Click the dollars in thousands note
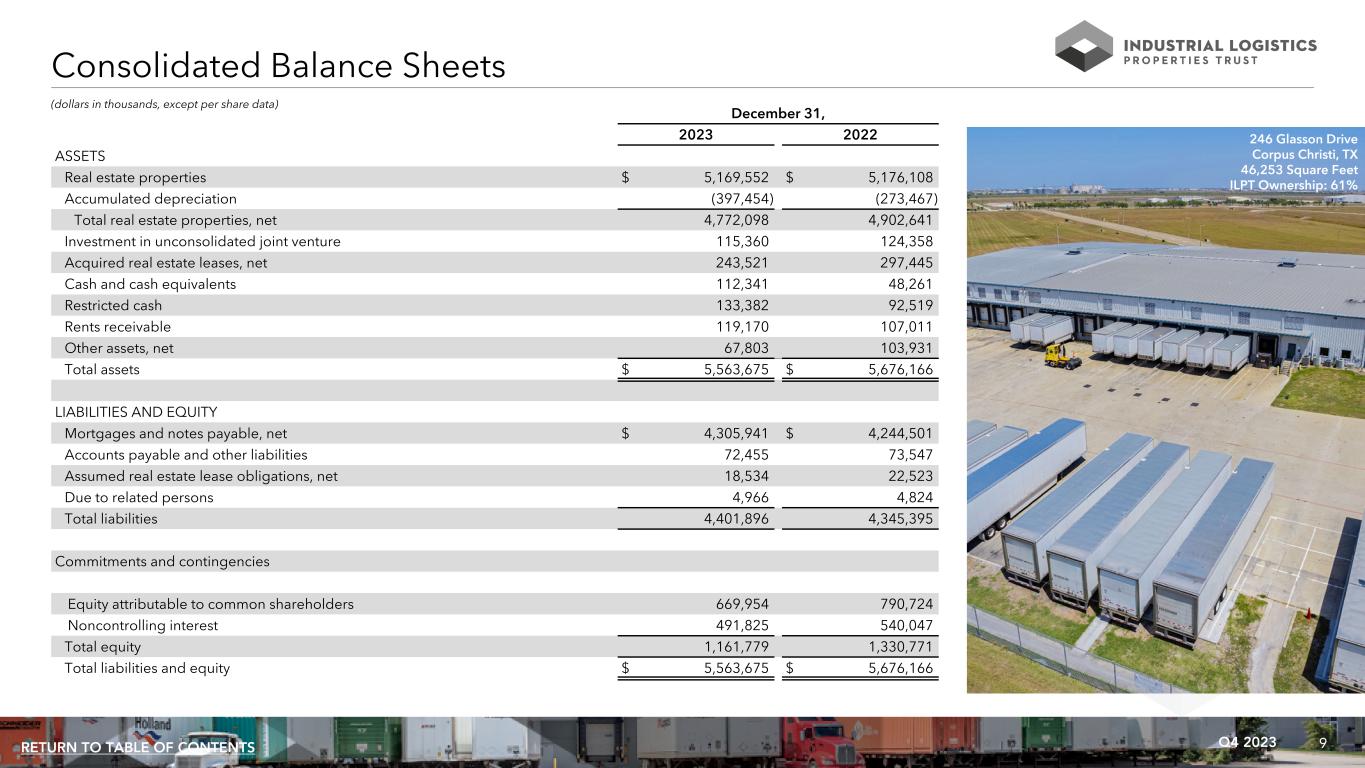The width and height of the screenshot is (1365, 768). (165, 105)
